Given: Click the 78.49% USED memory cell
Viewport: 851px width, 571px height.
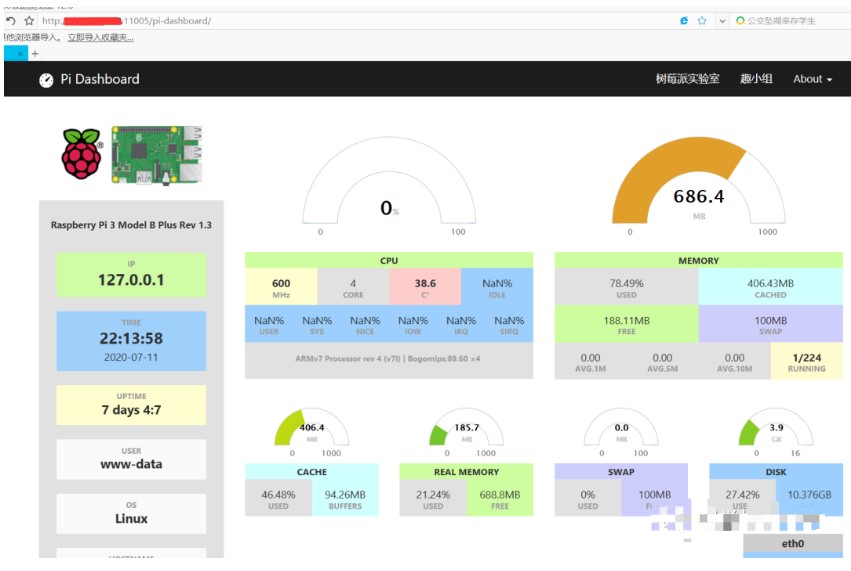Looking at the screenshot, I should (x=626, y=287).
